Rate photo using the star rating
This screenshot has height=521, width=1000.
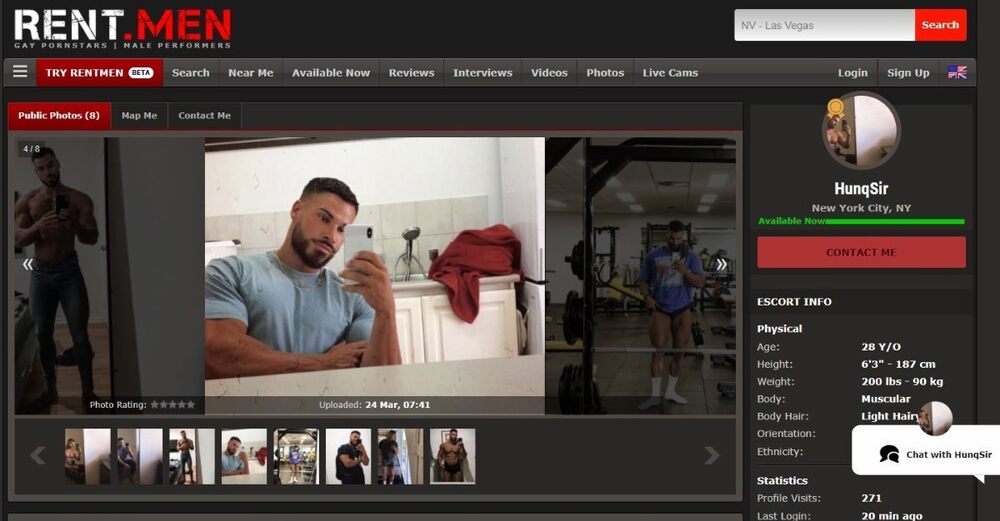pos(172,405)
